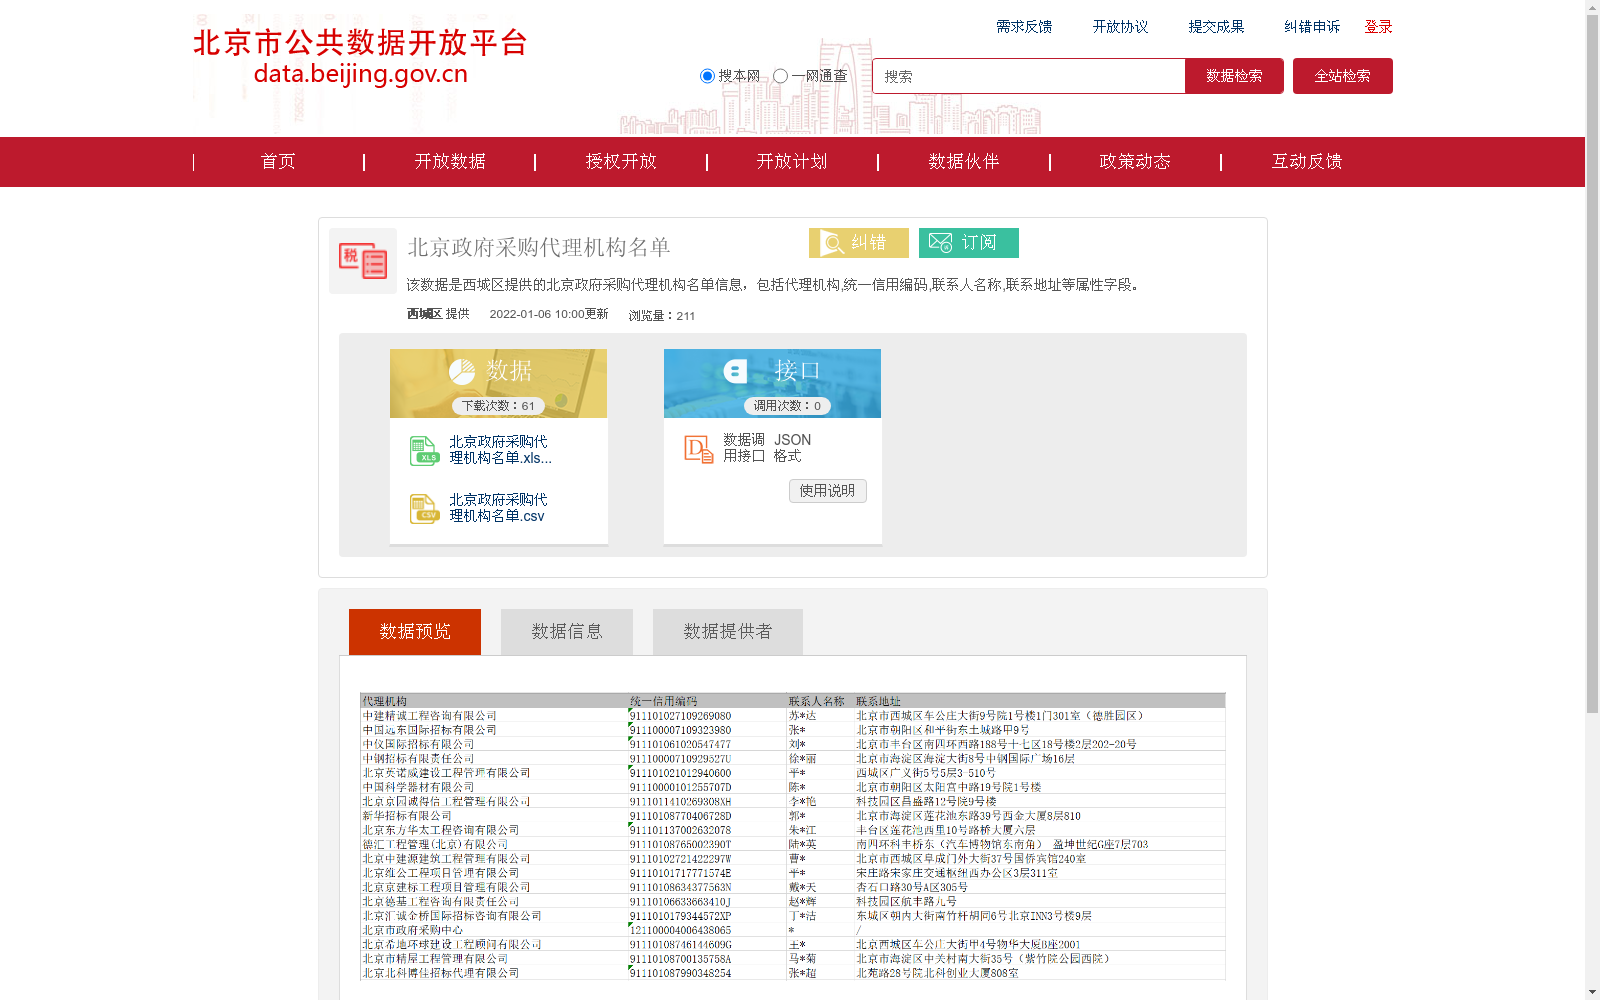Switch to 数据预览 tab

tap(415, 632)
